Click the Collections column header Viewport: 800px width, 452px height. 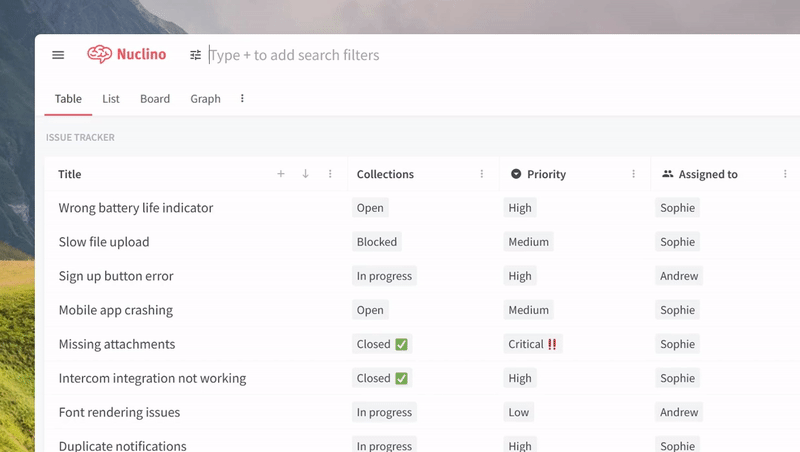click(385, 174)
